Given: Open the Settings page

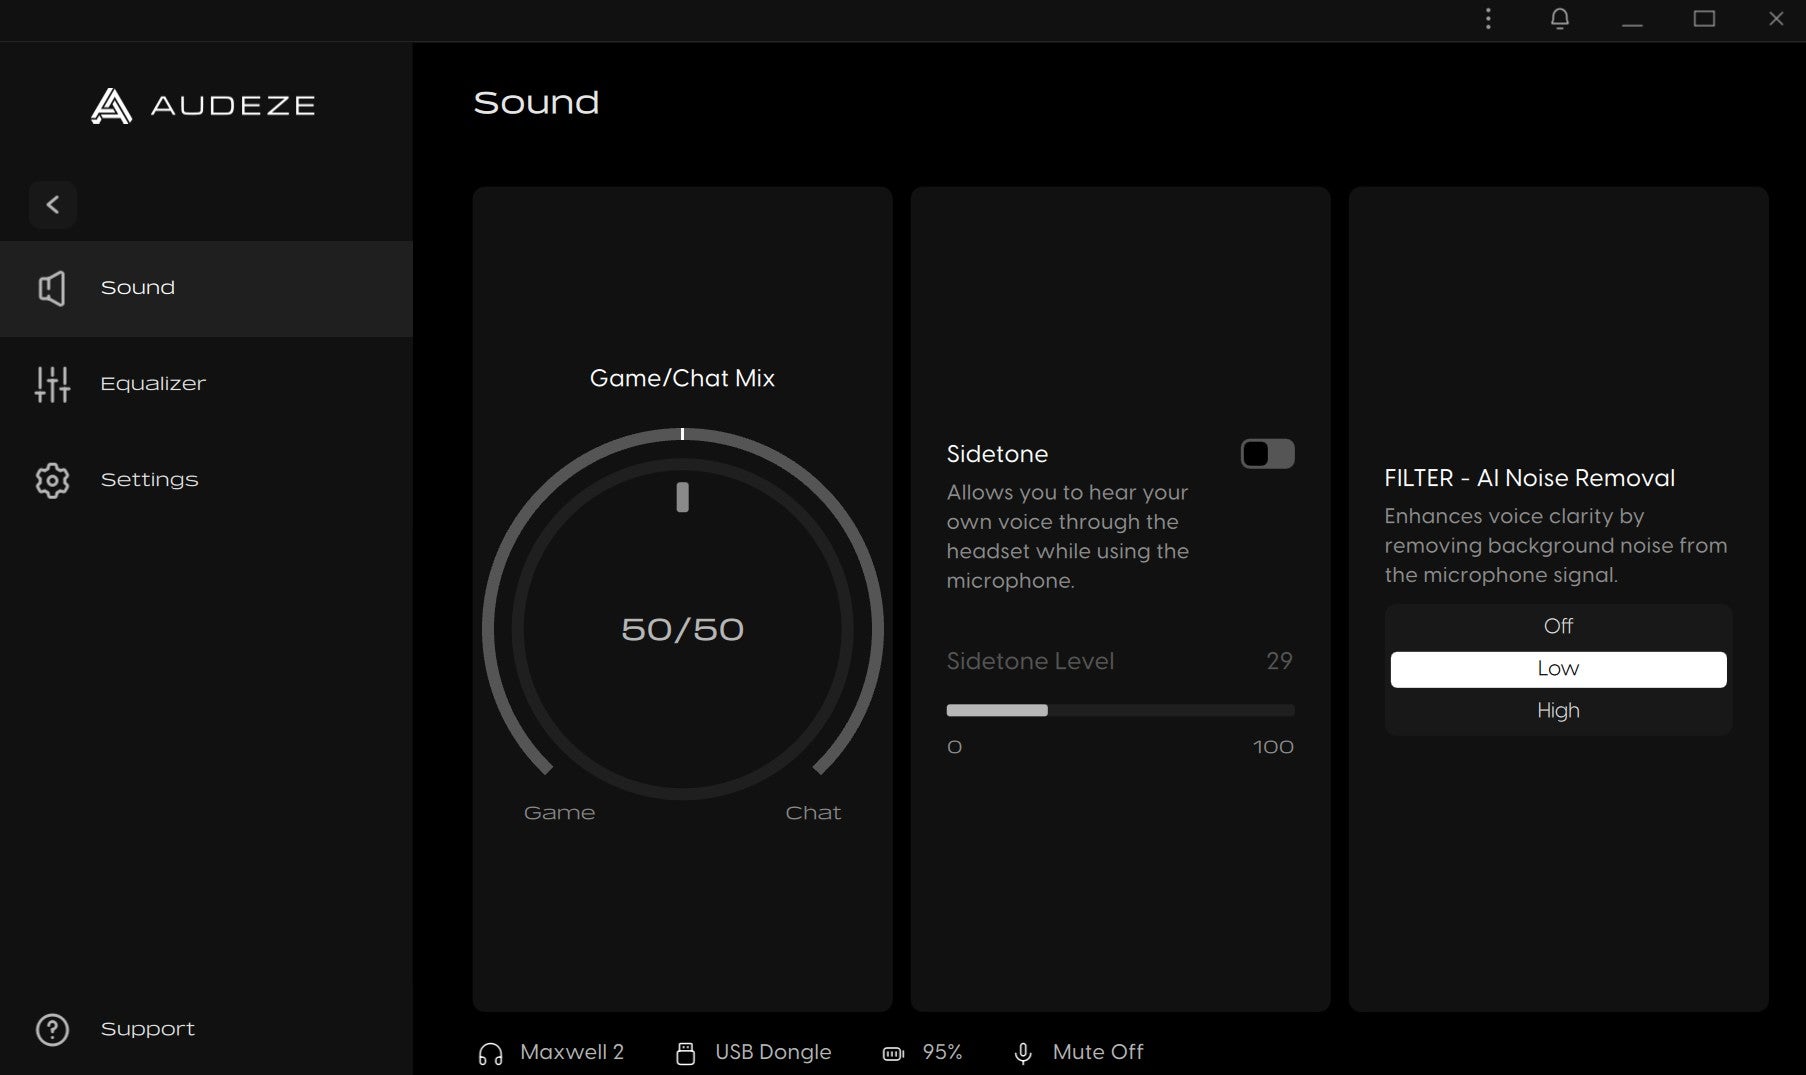Looking at the screenshot, I should tap(150, 480).
